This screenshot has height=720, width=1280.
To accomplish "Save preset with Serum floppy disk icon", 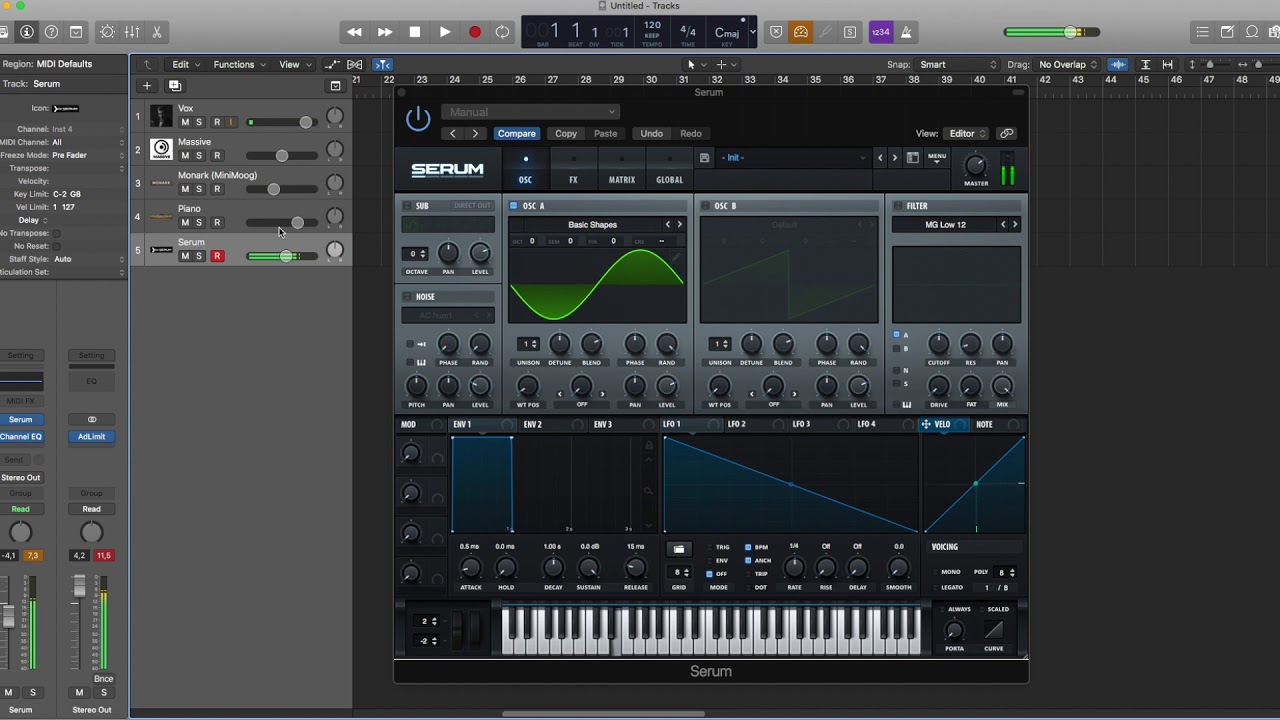I will (705, 158).
